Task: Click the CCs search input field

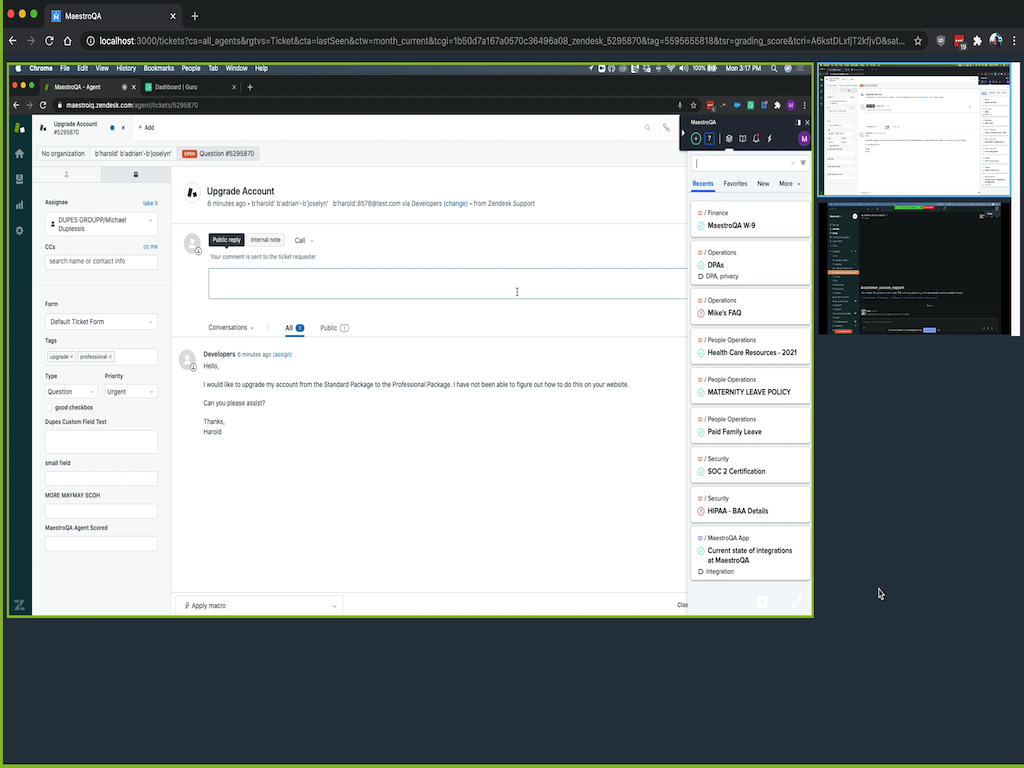Action: (x=101, y=262)
